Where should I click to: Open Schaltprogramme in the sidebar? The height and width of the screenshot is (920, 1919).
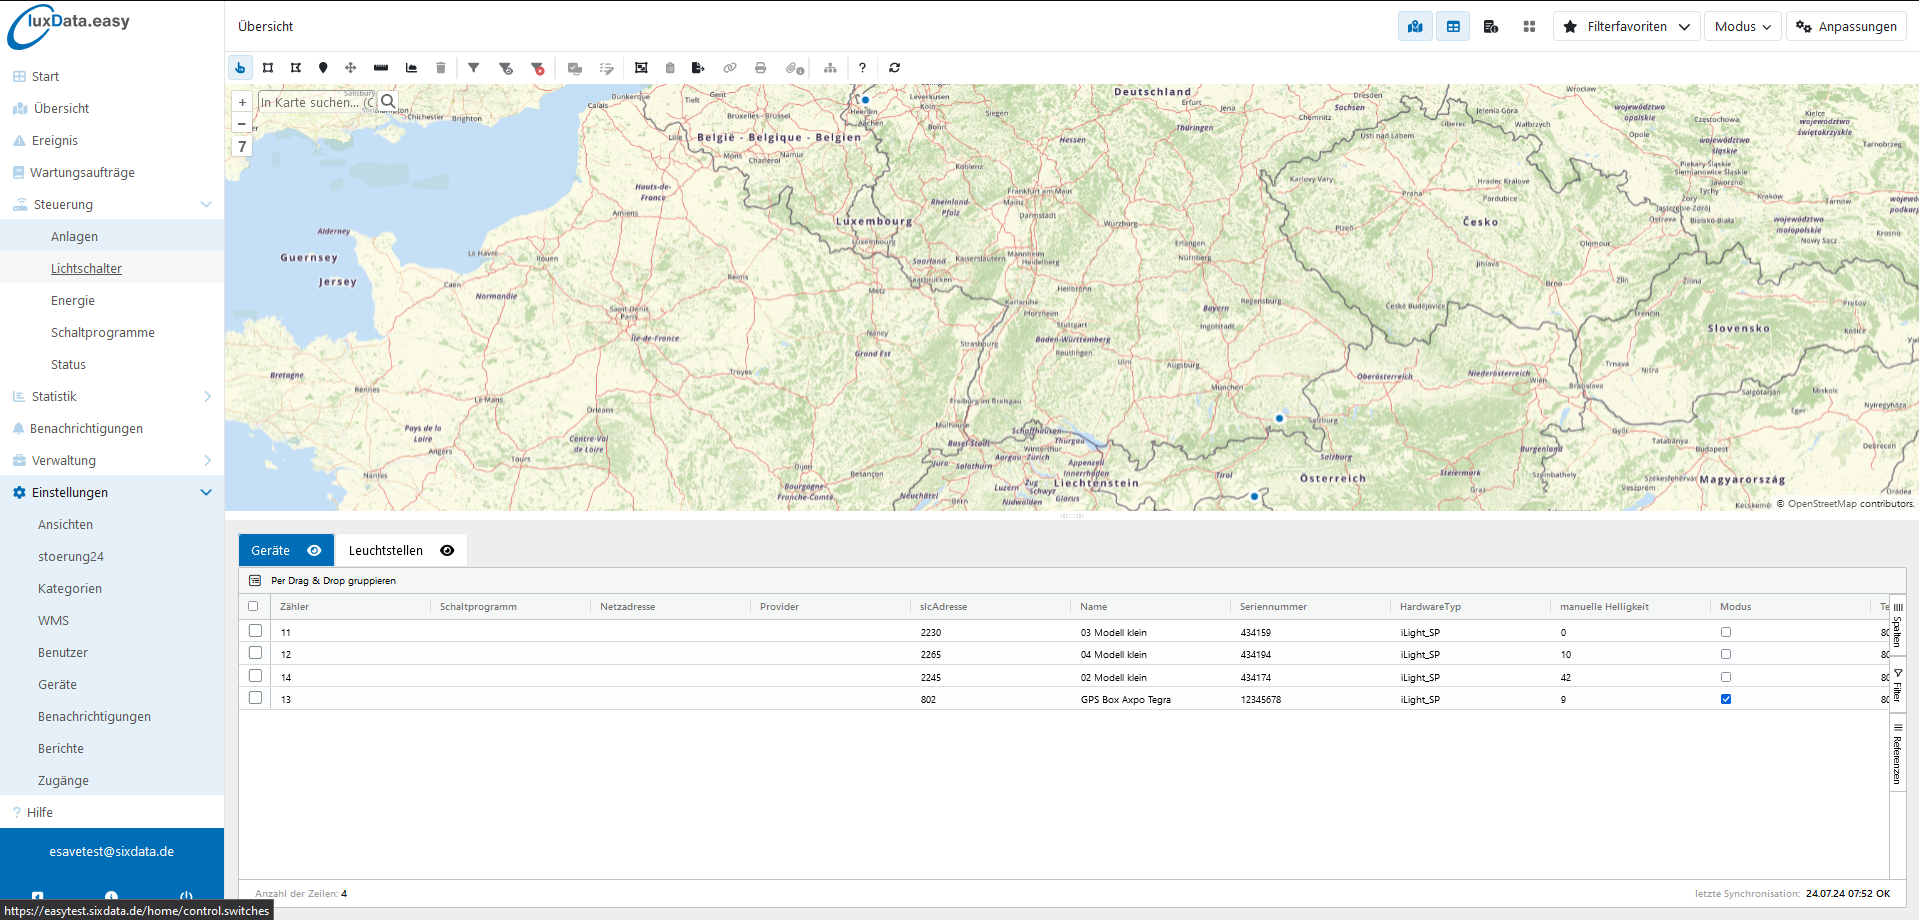click(103, 333)
